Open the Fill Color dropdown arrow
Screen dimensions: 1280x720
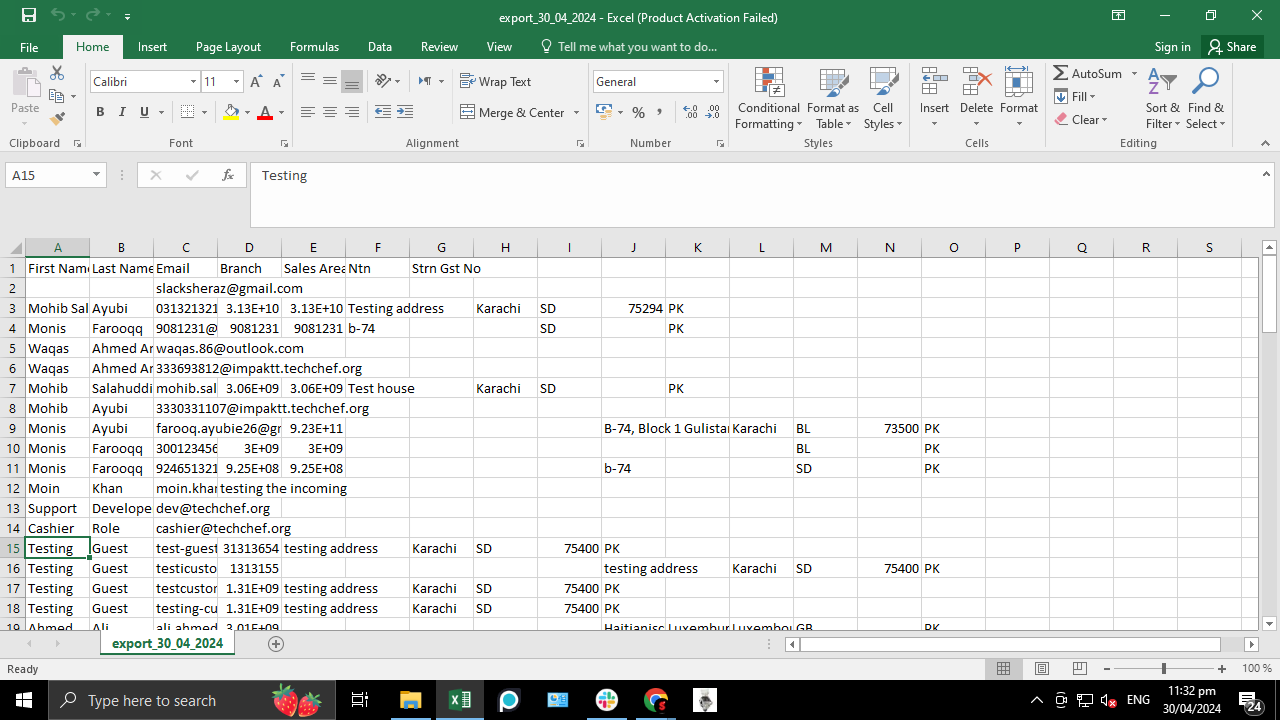(247, 113)
